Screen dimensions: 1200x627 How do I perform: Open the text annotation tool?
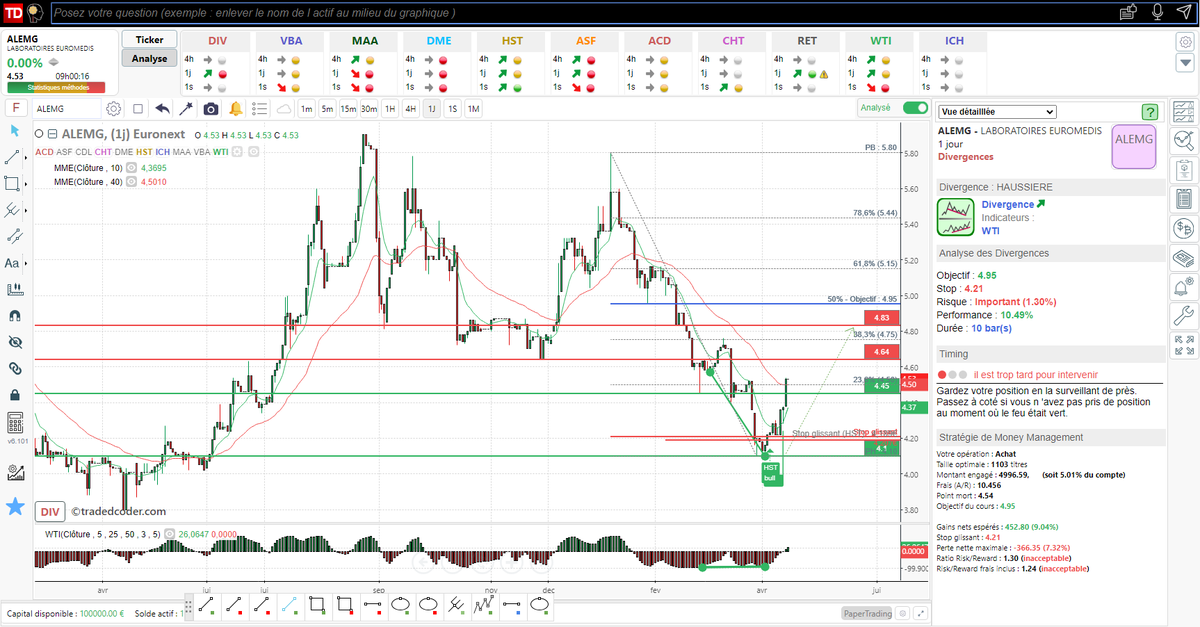pyautogui.click(x=13, y=263)
